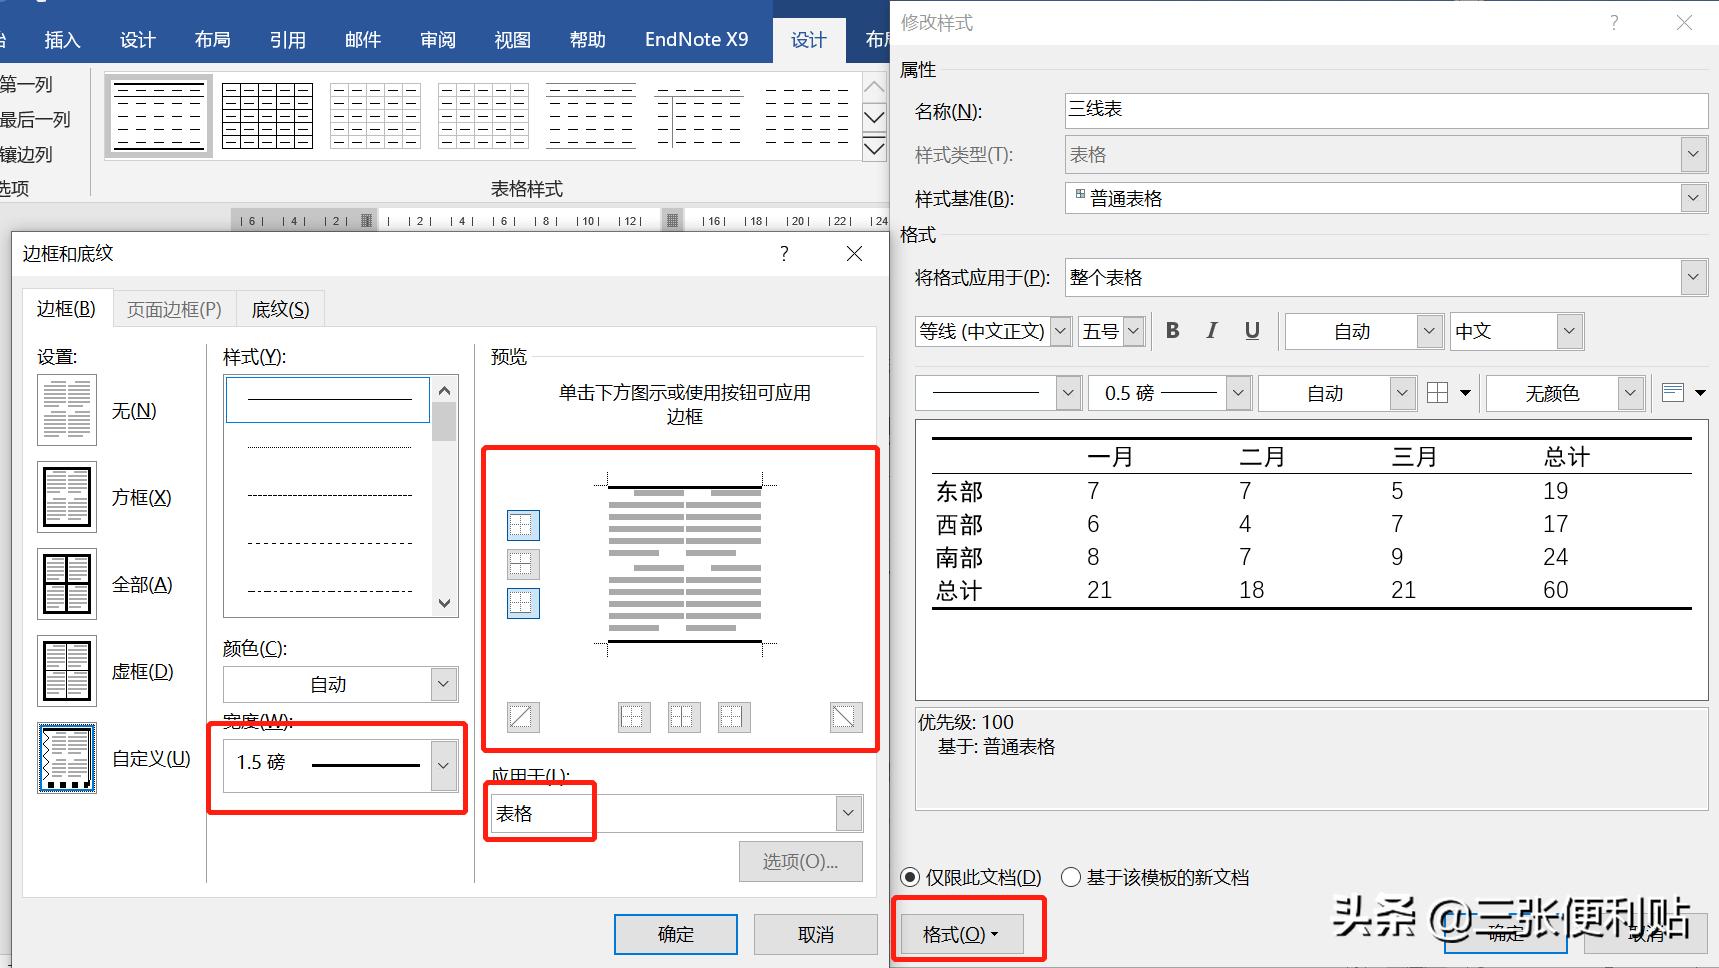Select the bottom border toggle in preview
This screenshot has width=1719, height=968.
tap(522, 603)
